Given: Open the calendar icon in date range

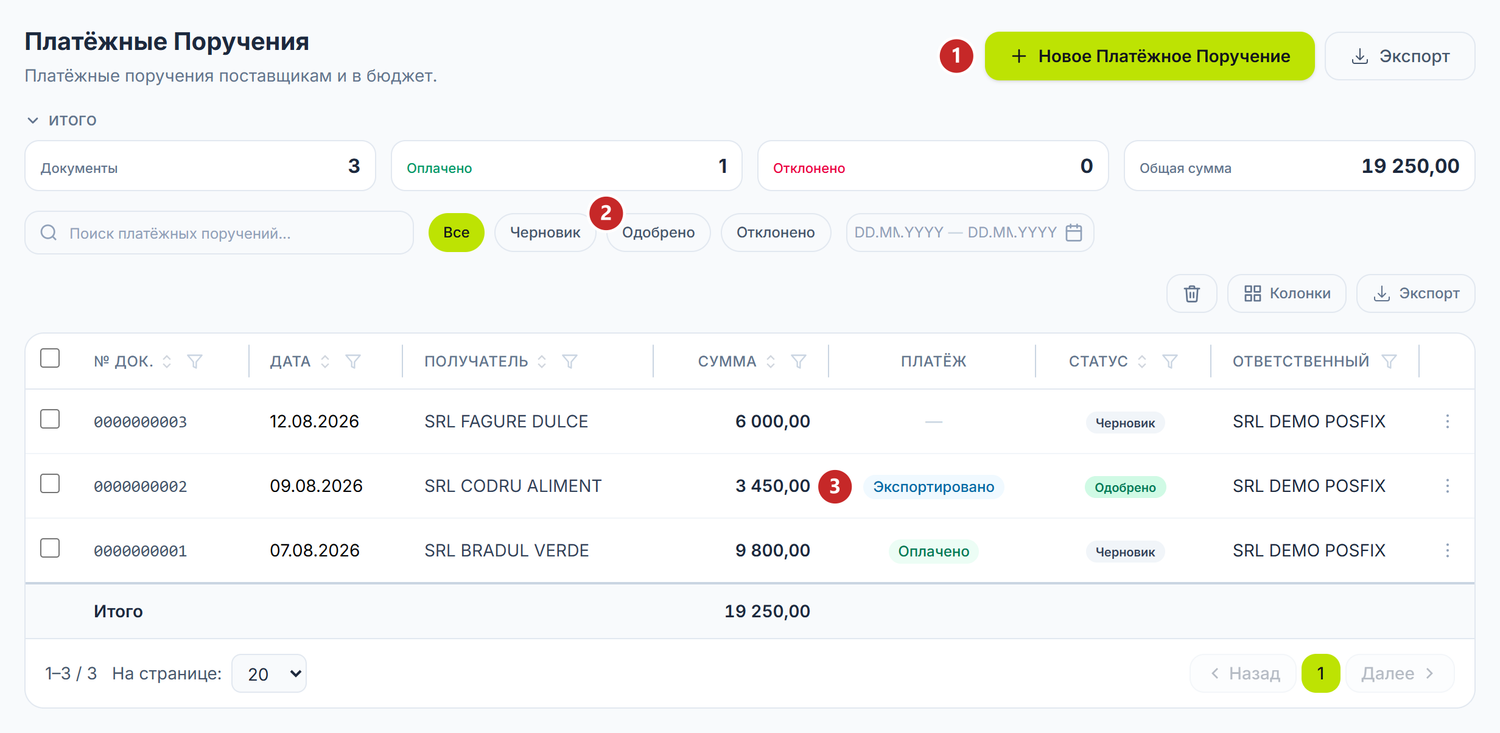Looking at the screenshot, I should click(x=1074, y=233).
